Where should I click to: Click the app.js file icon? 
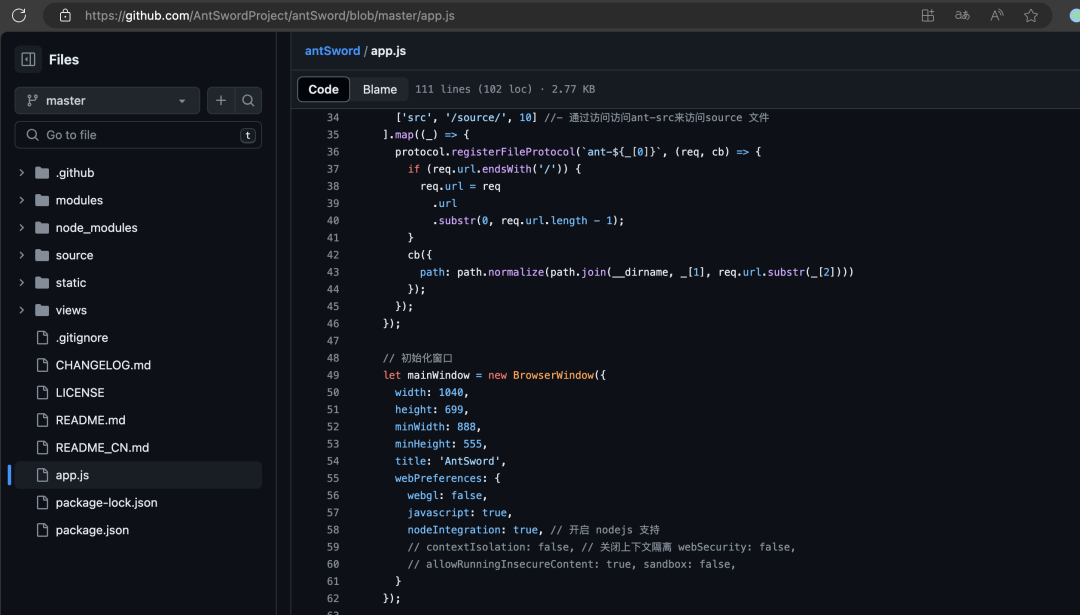tap(43, 475)
